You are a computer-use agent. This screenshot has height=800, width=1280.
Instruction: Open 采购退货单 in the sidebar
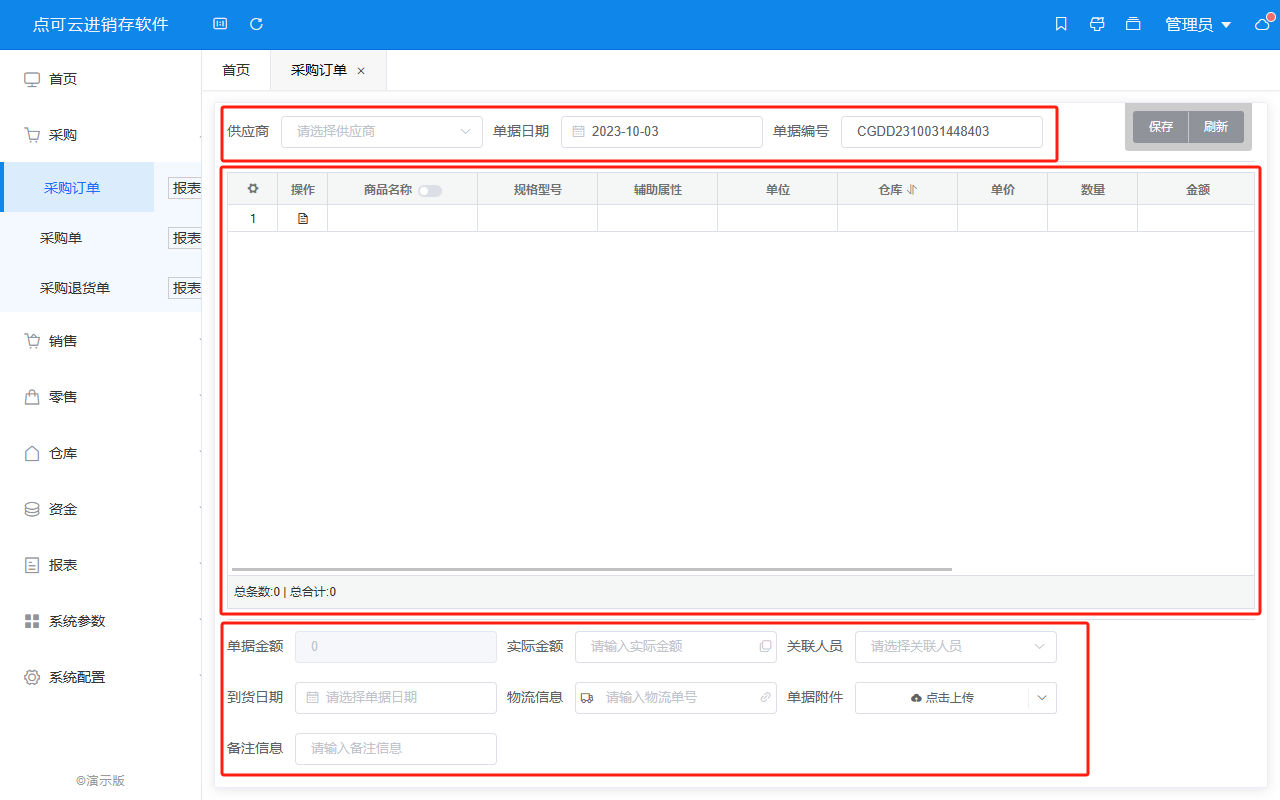[x=75, y=288]
